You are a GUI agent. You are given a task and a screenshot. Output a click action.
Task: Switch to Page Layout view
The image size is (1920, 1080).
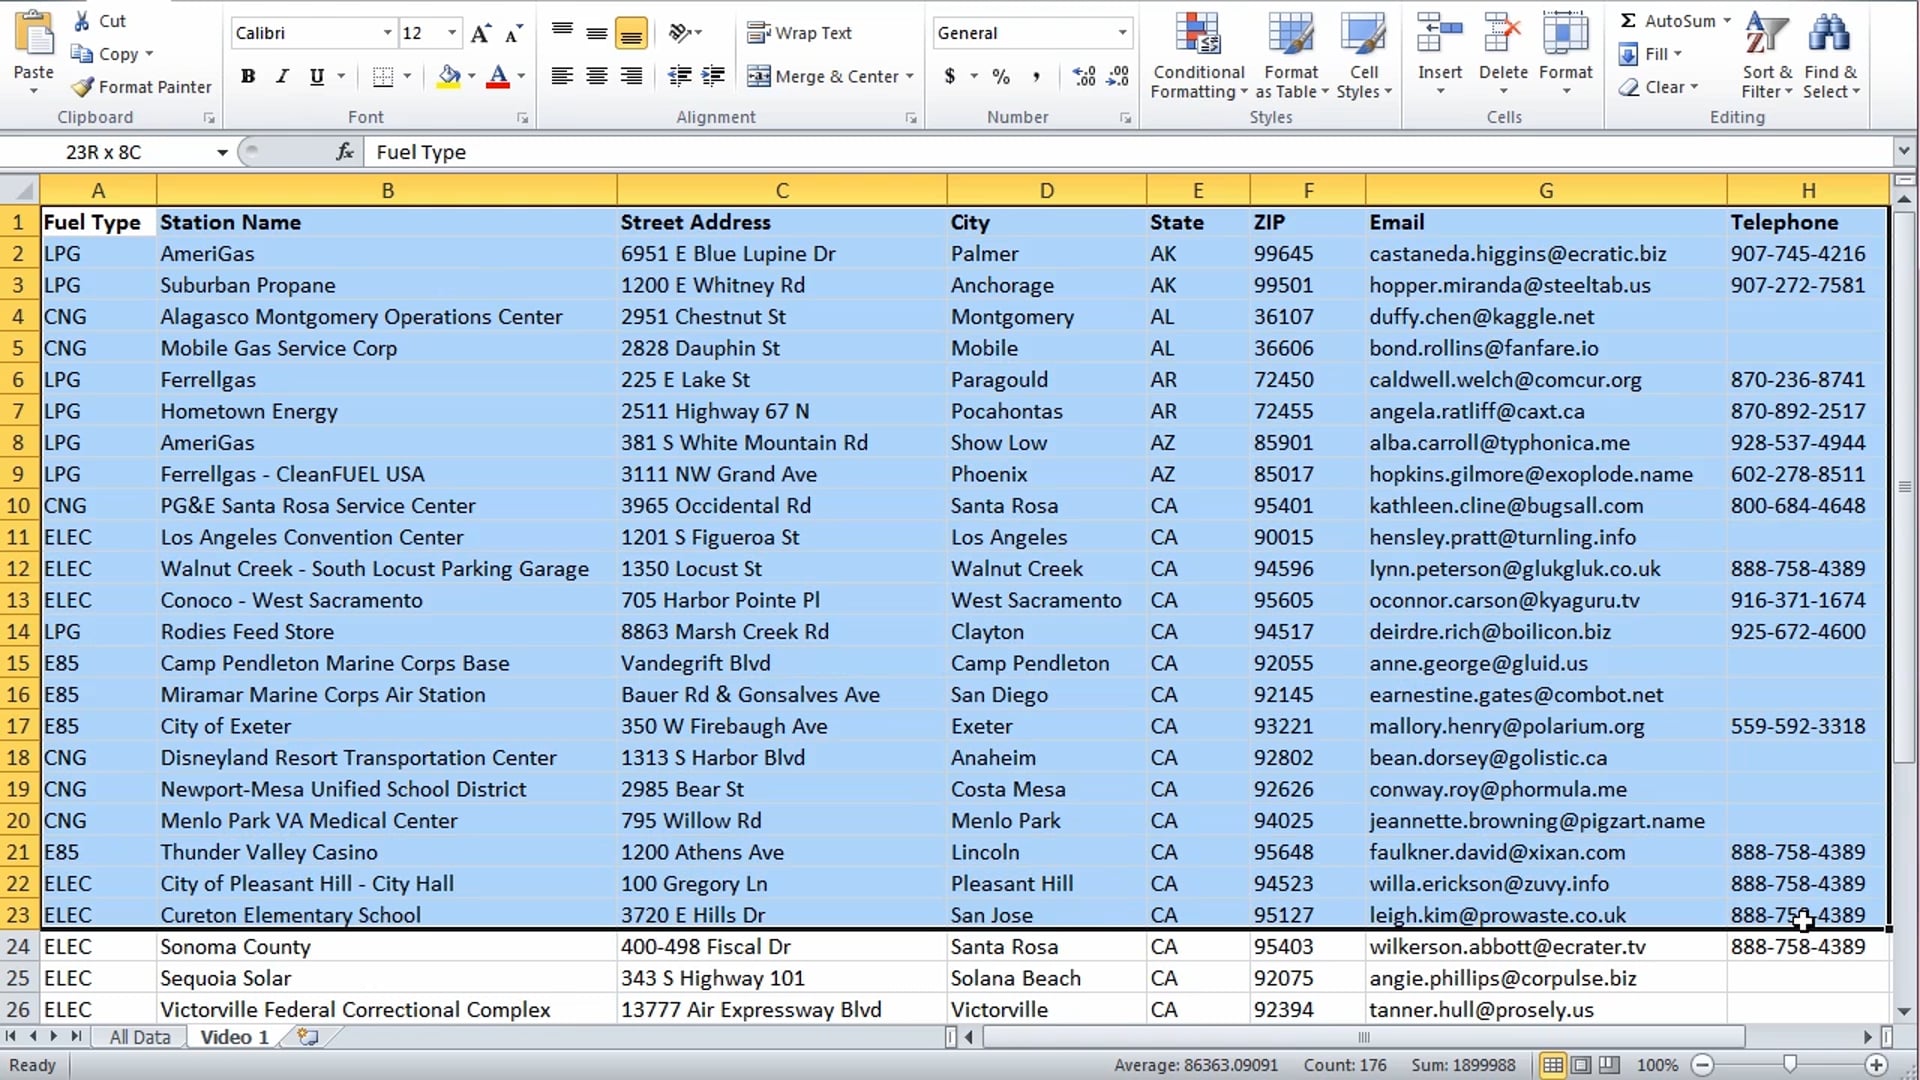1581,1065
